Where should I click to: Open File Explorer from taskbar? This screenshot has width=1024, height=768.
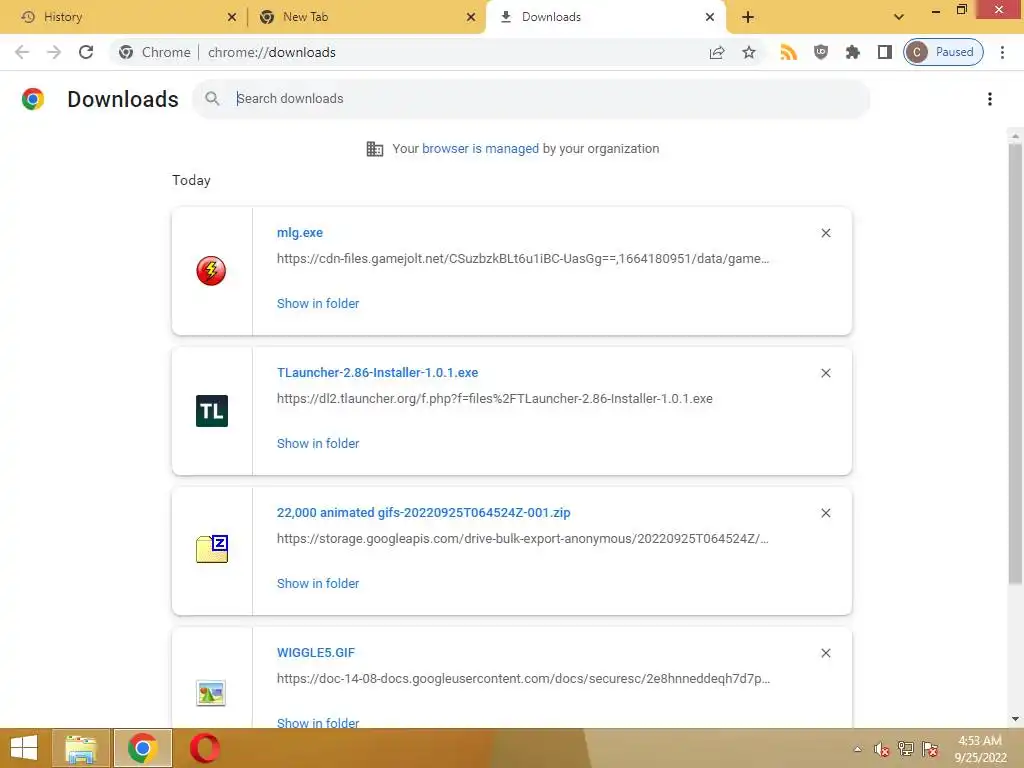tap(80, 748)
